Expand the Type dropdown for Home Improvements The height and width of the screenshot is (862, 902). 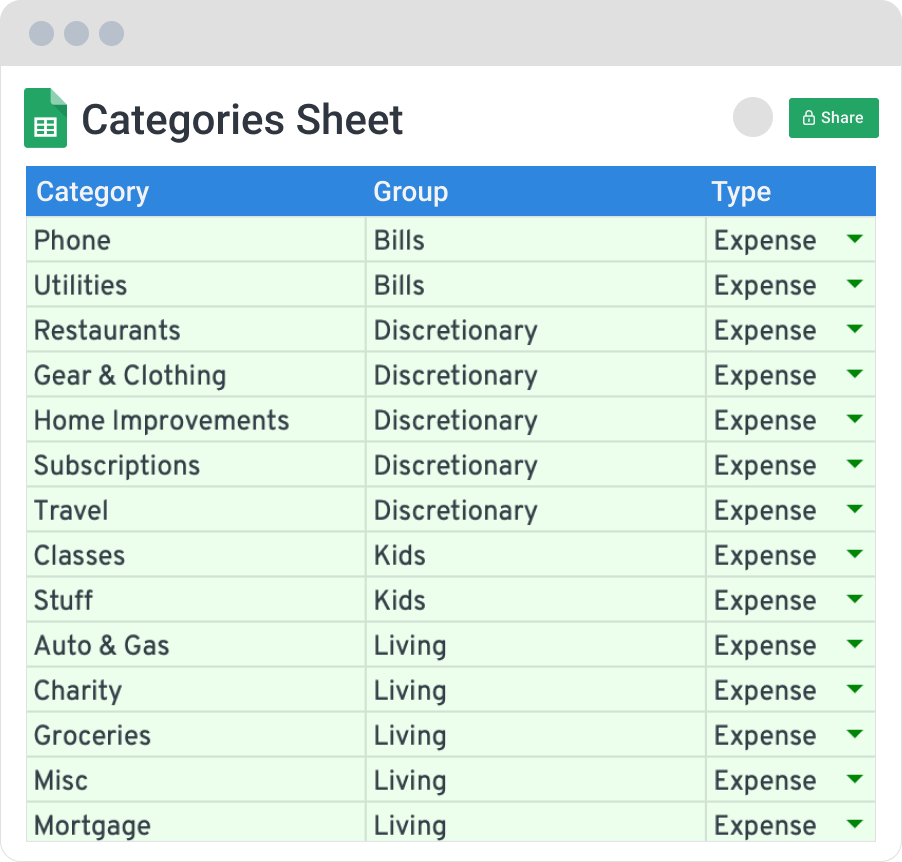[855, 419]
